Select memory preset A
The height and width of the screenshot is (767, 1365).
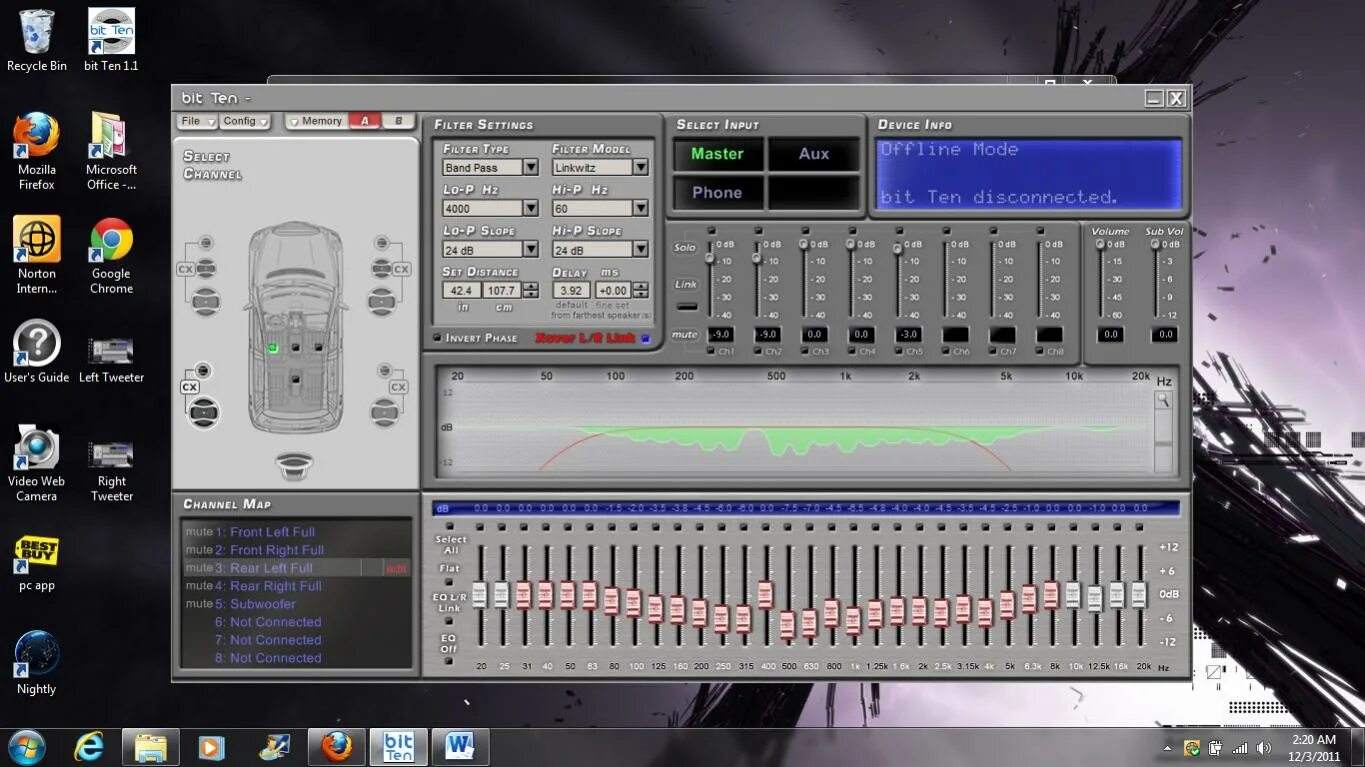(364, 121)
